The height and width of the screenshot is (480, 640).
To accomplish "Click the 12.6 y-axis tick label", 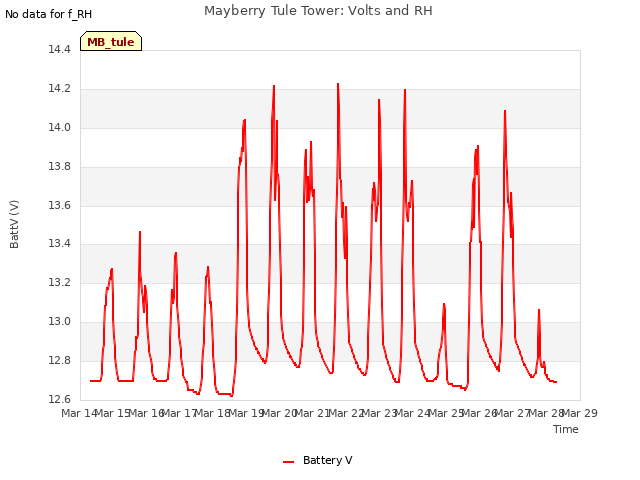I will click(59, 399).
